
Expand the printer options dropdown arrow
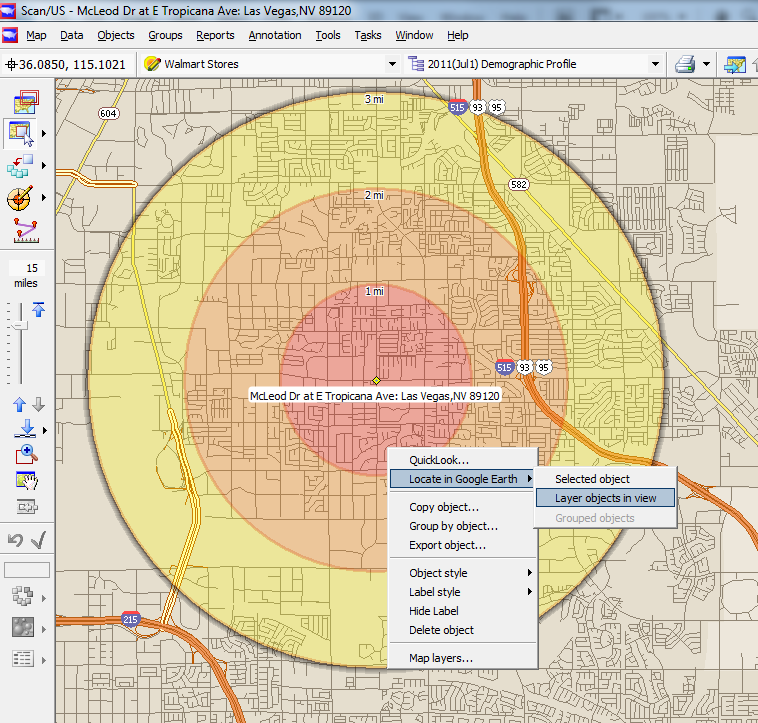706,64
